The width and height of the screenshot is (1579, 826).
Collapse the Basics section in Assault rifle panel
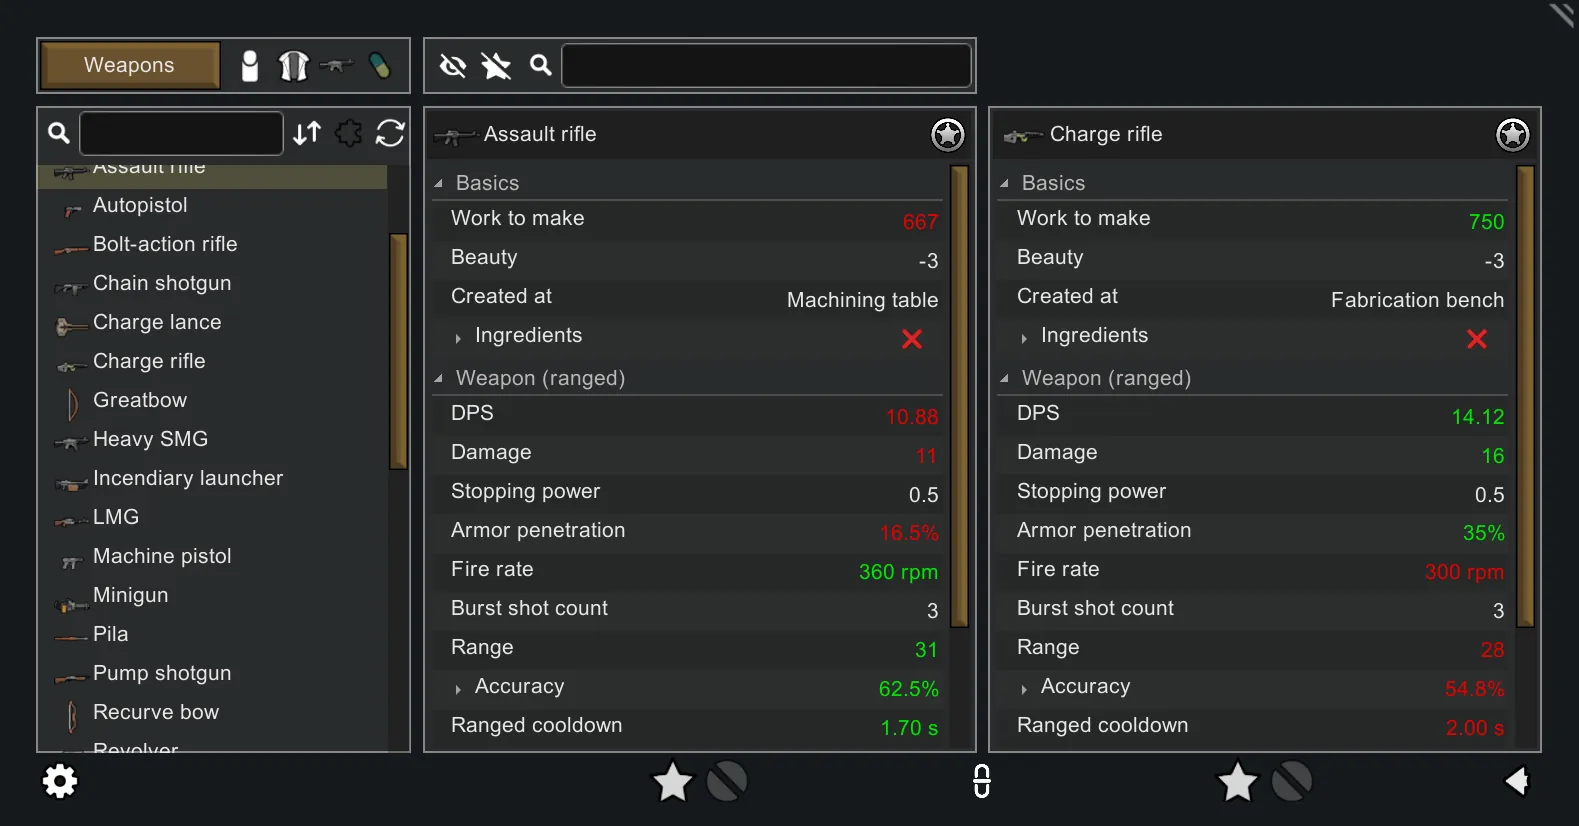coord(439,184)
